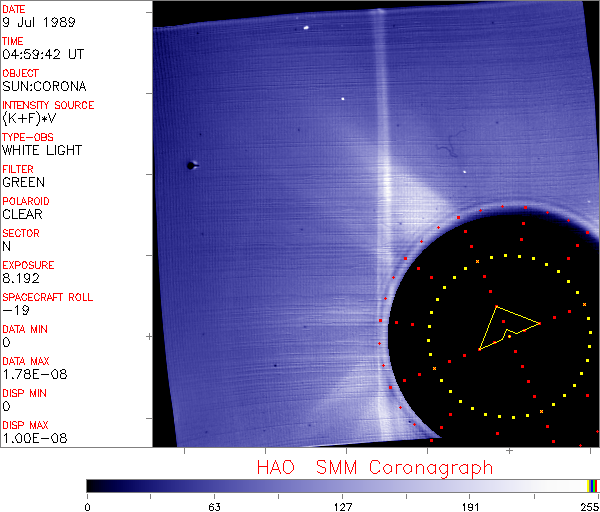Select the GREEN filter value
600x512 pixels.
tap(23, 183)
